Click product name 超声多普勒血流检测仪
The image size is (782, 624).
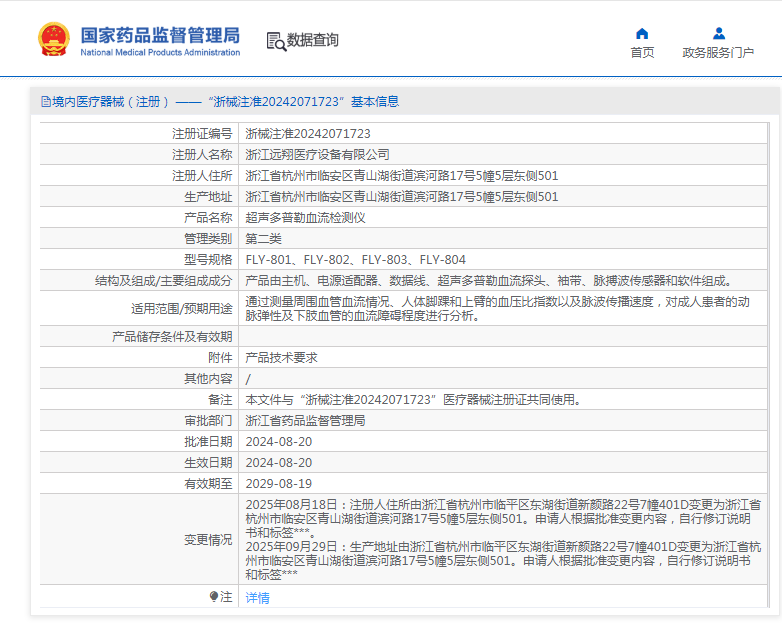[305, 217]
